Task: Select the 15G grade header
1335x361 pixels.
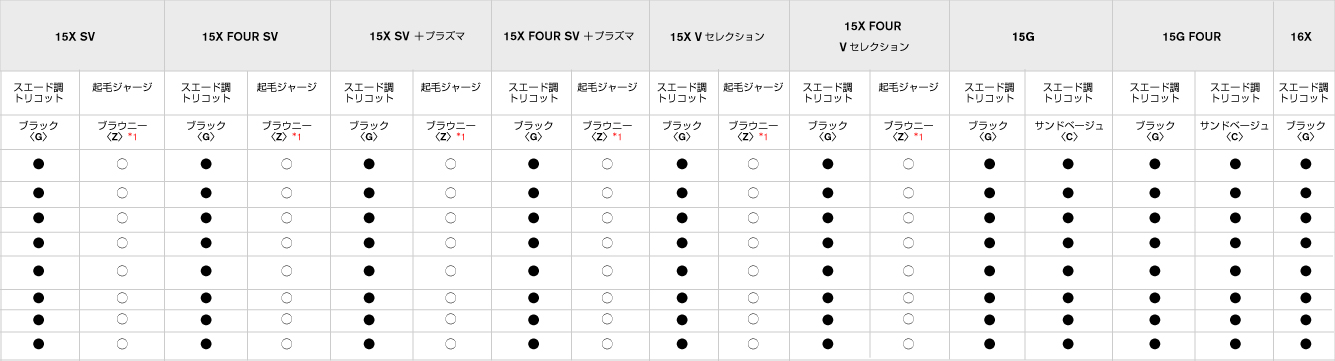Action: 1029,36
